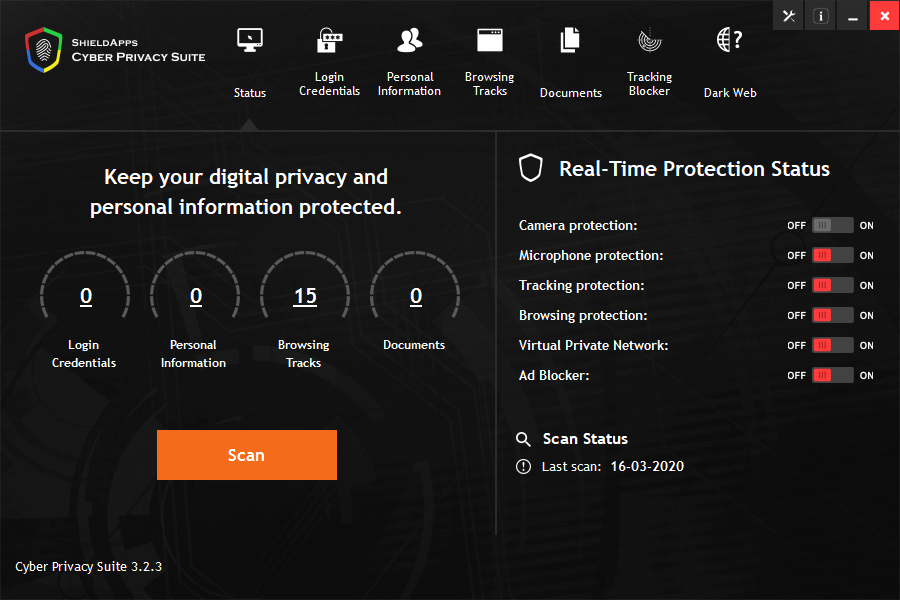Screen dimensions: 900x600
Task: Click ON label for Virtual Private Network
Action: (867, 346)
